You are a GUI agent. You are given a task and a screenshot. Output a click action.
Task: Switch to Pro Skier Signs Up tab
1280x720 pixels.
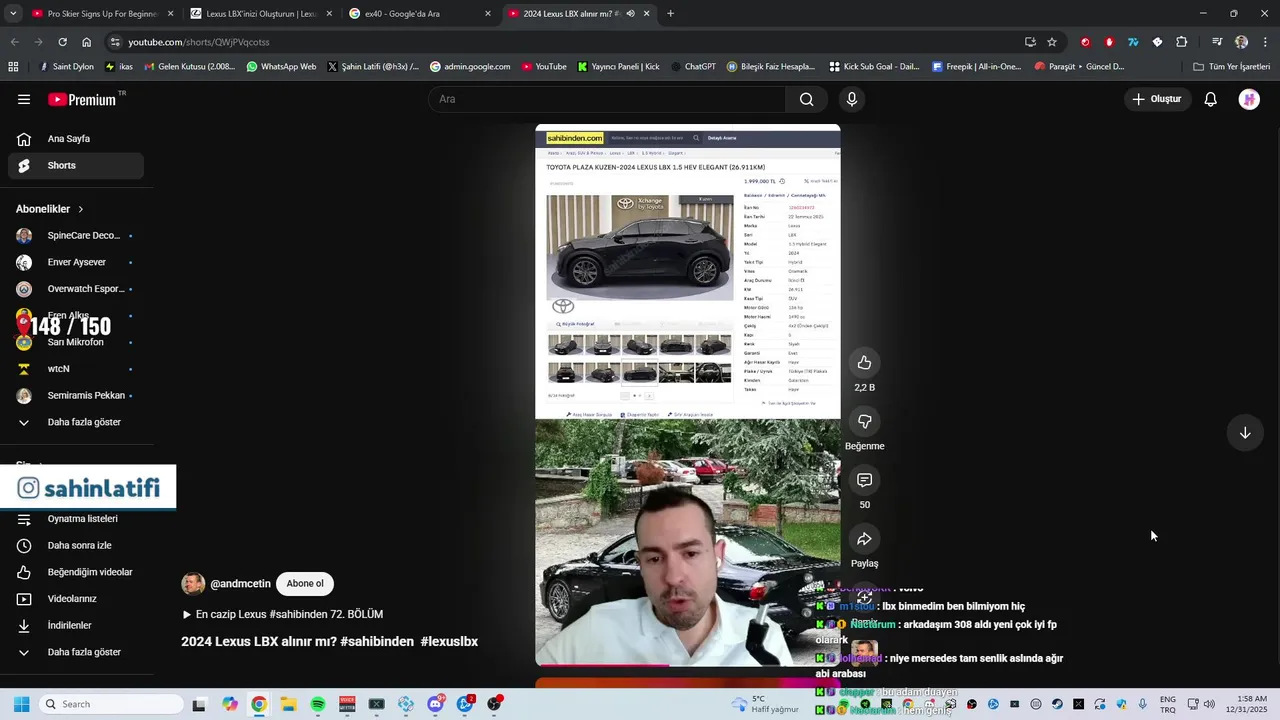pos(103,14)
